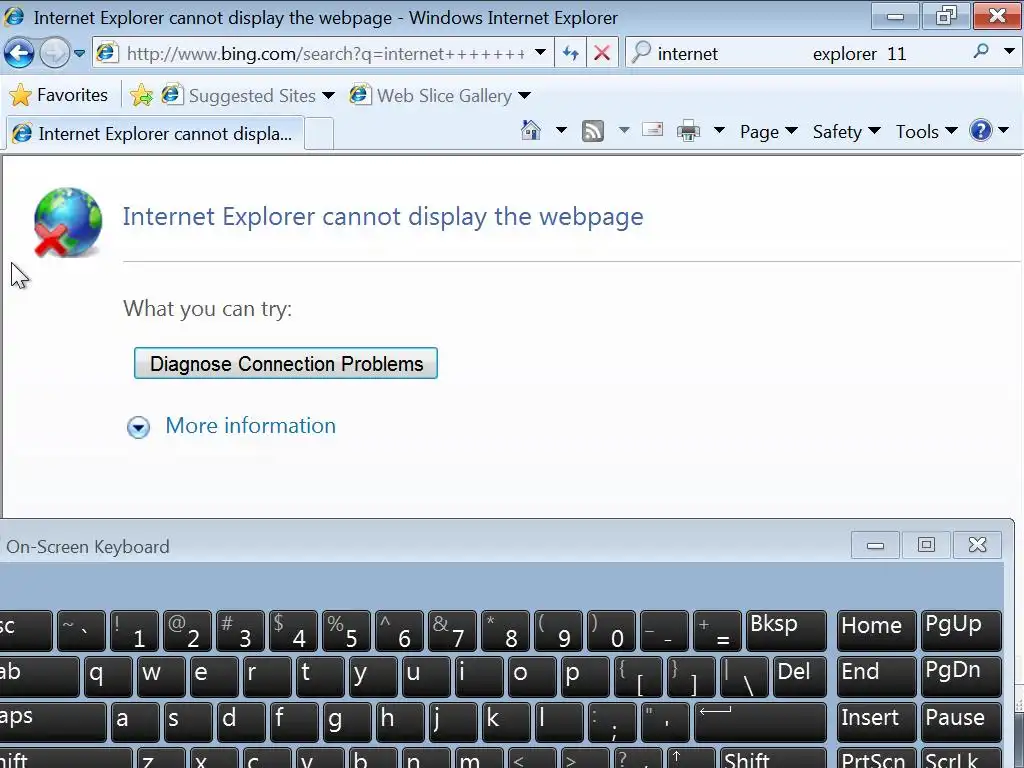Click the '0' number key
This screenshot has height=768, width=1024.
(611, 630)
